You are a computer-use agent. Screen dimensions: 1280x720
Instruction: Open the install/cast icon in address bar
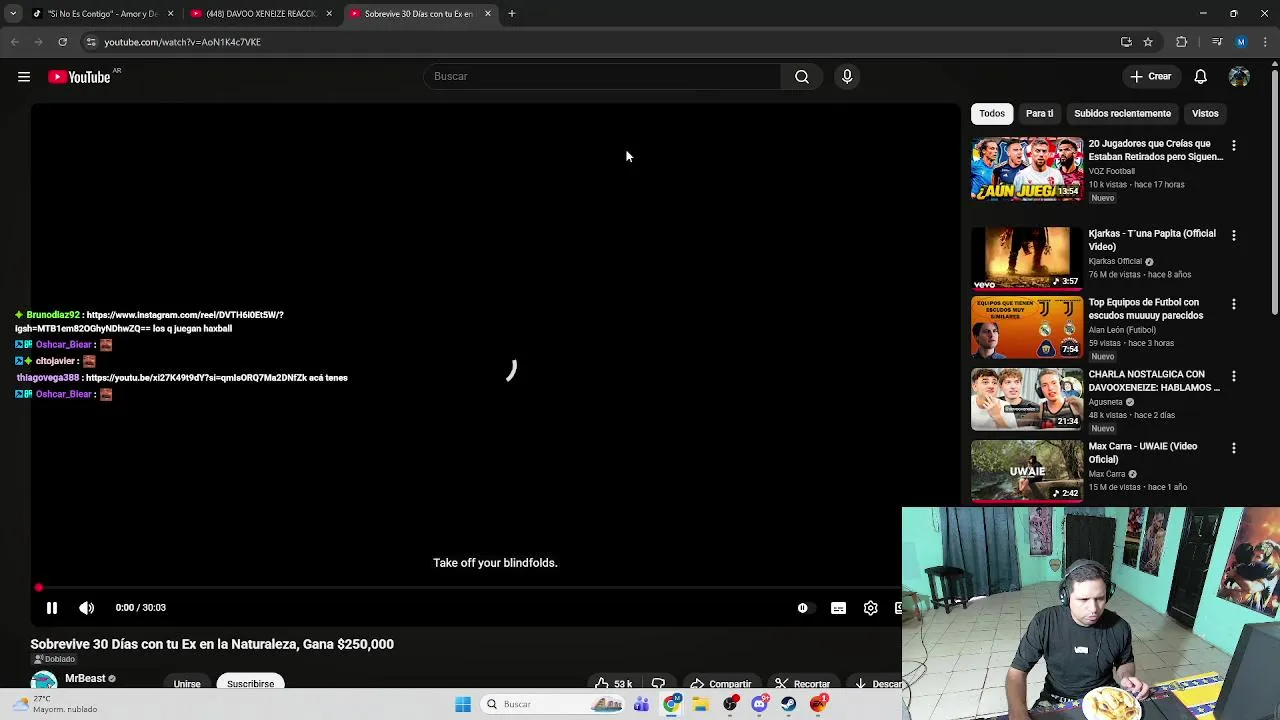click(1126, 42)
